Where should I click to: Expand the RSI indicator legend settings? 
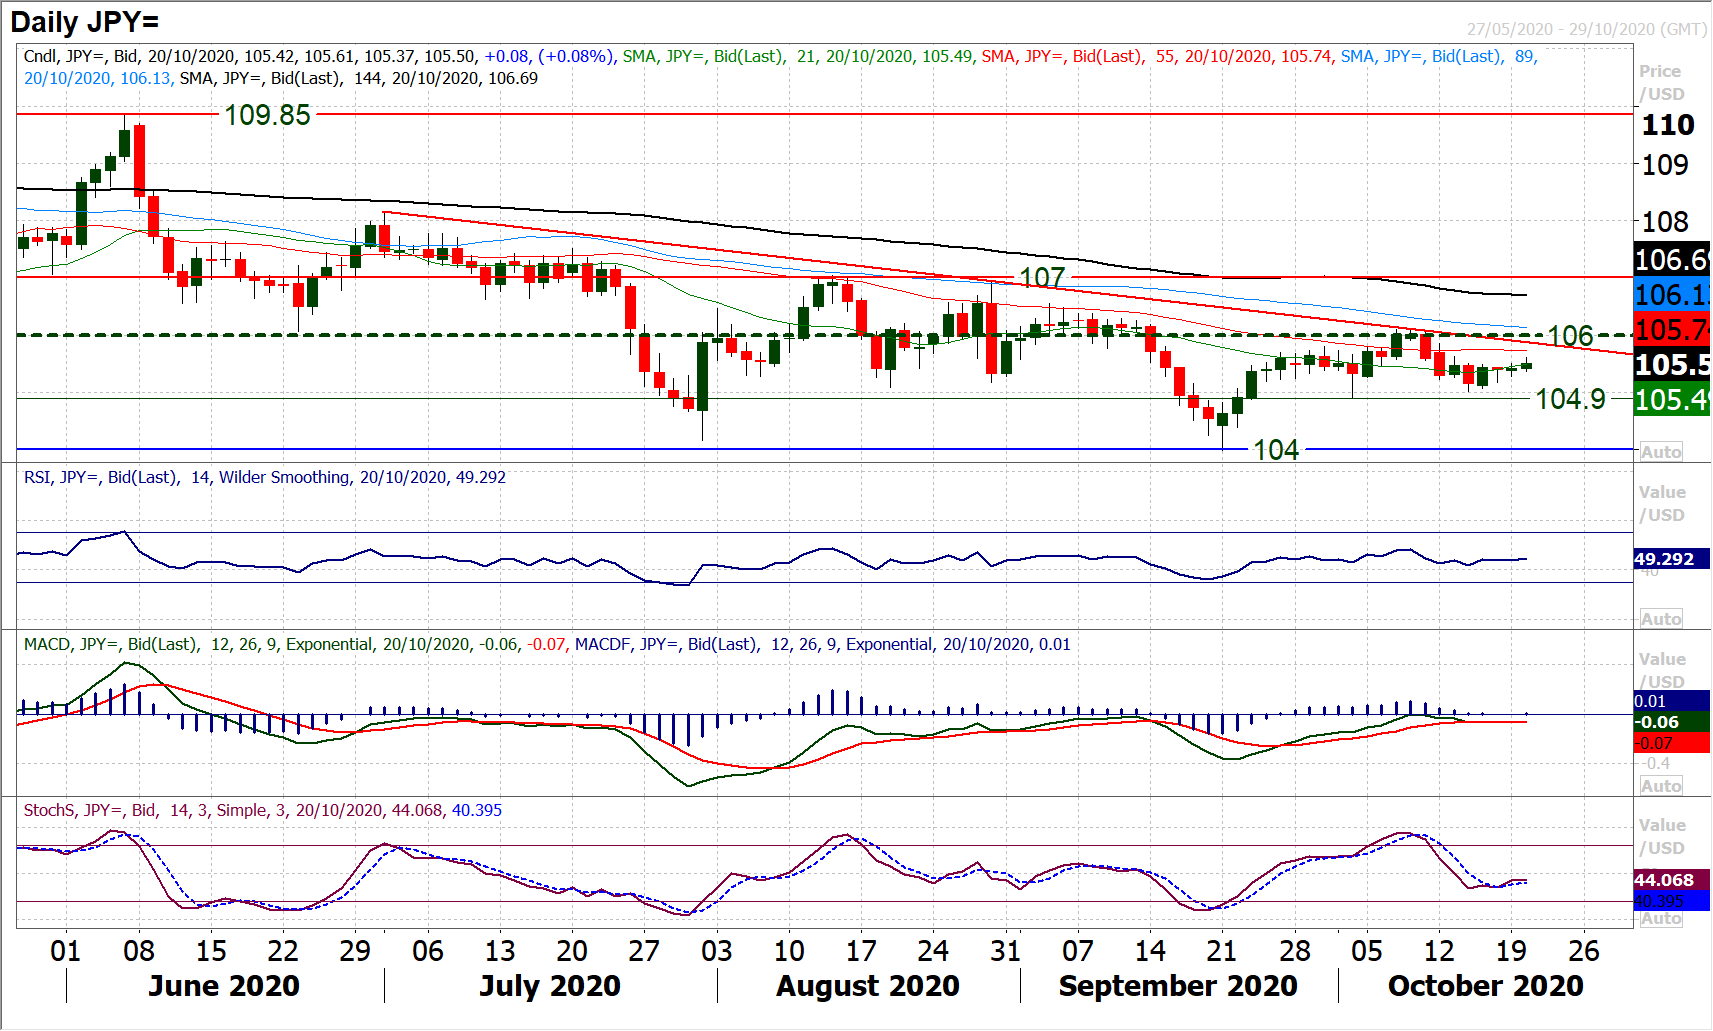tap(264, 478)
